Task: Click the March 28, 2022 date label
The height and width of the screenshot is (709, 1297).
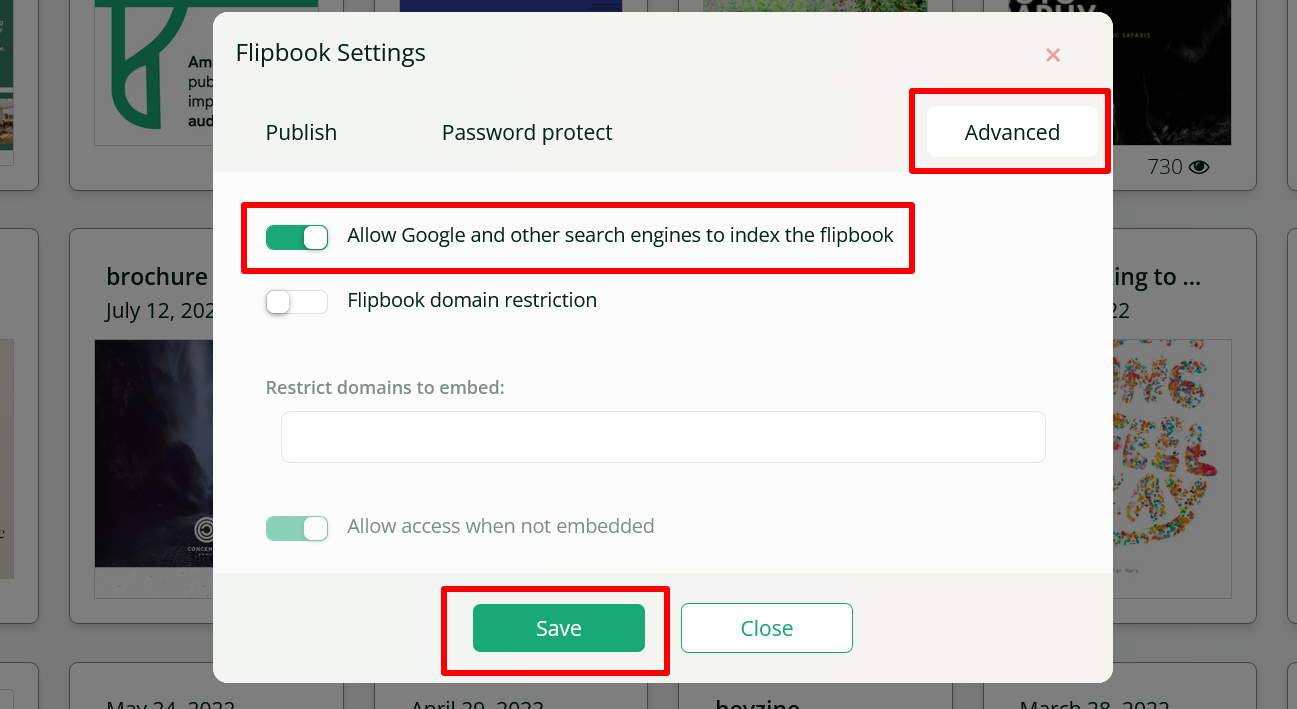Action: pyautogui.click(x=1094, y=703)
